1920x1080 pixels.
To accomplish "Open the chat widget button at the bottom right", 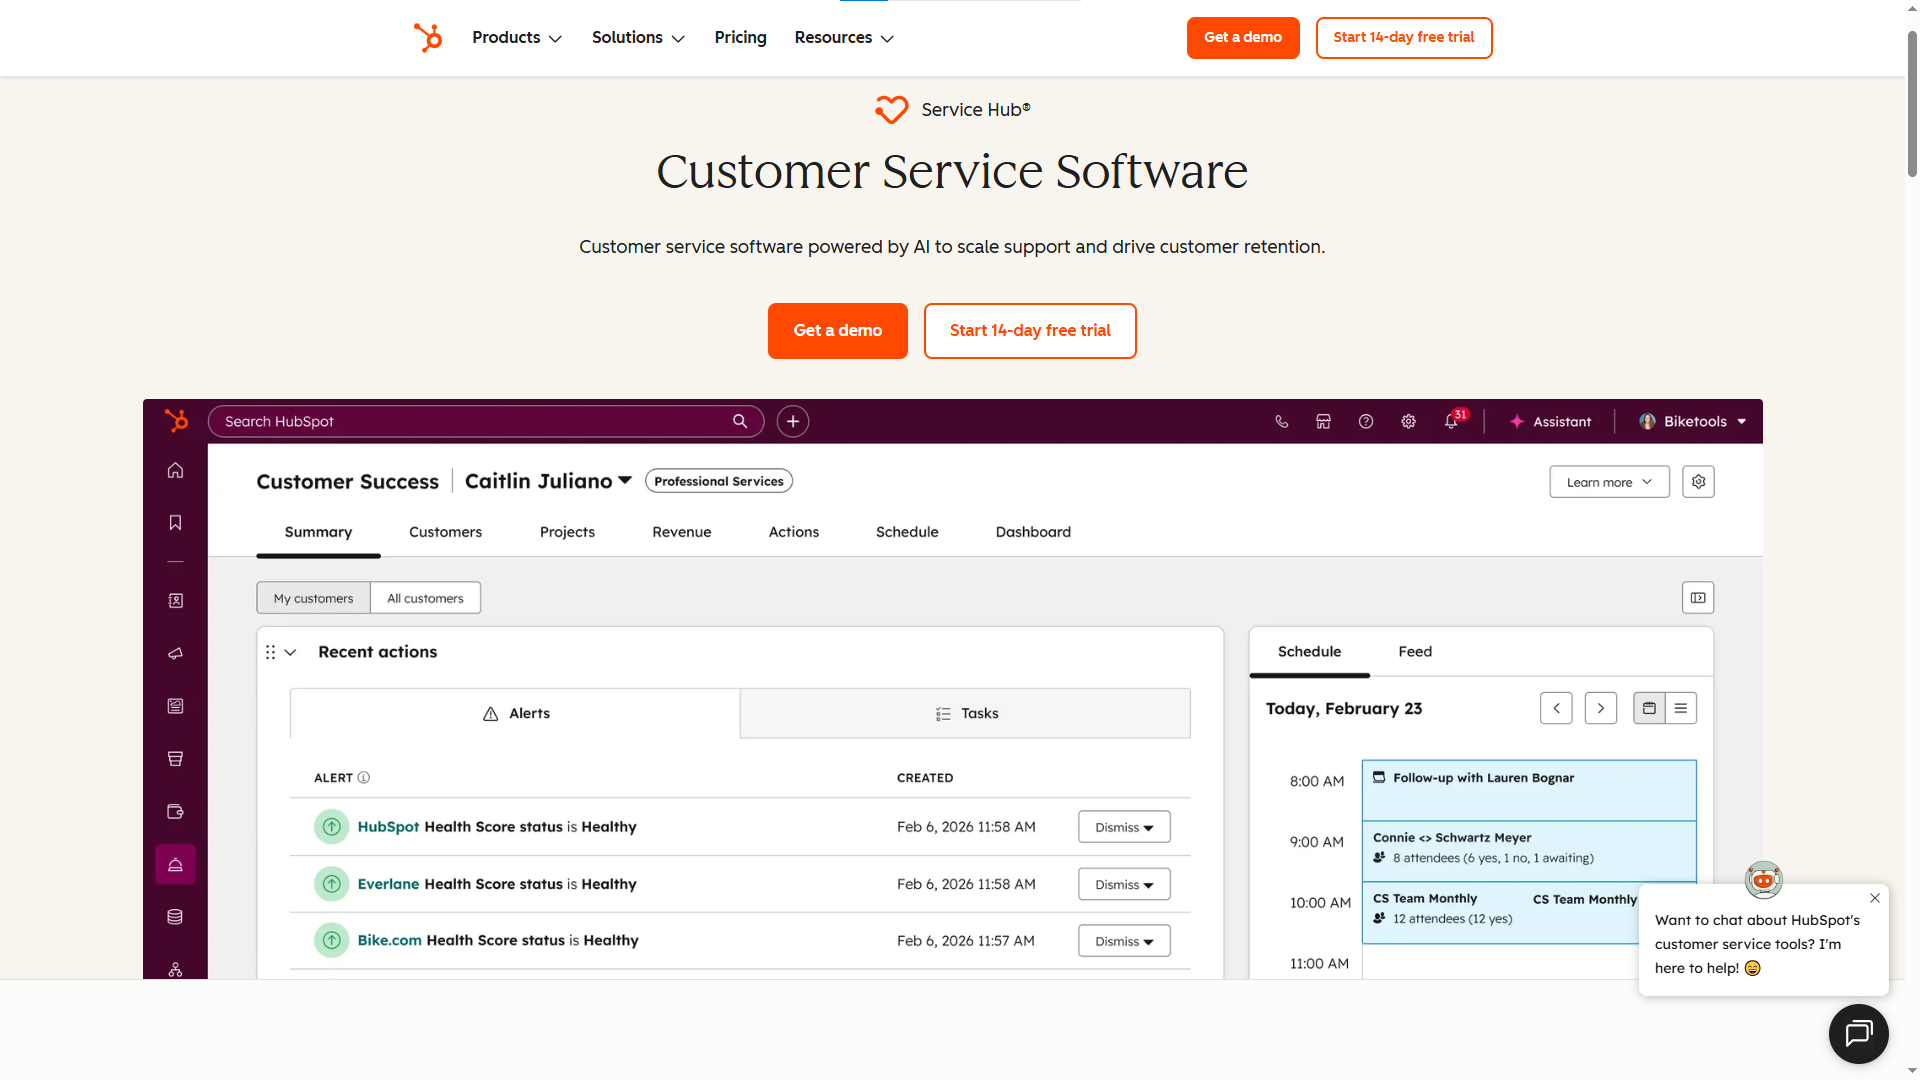I will 1858,1033.
